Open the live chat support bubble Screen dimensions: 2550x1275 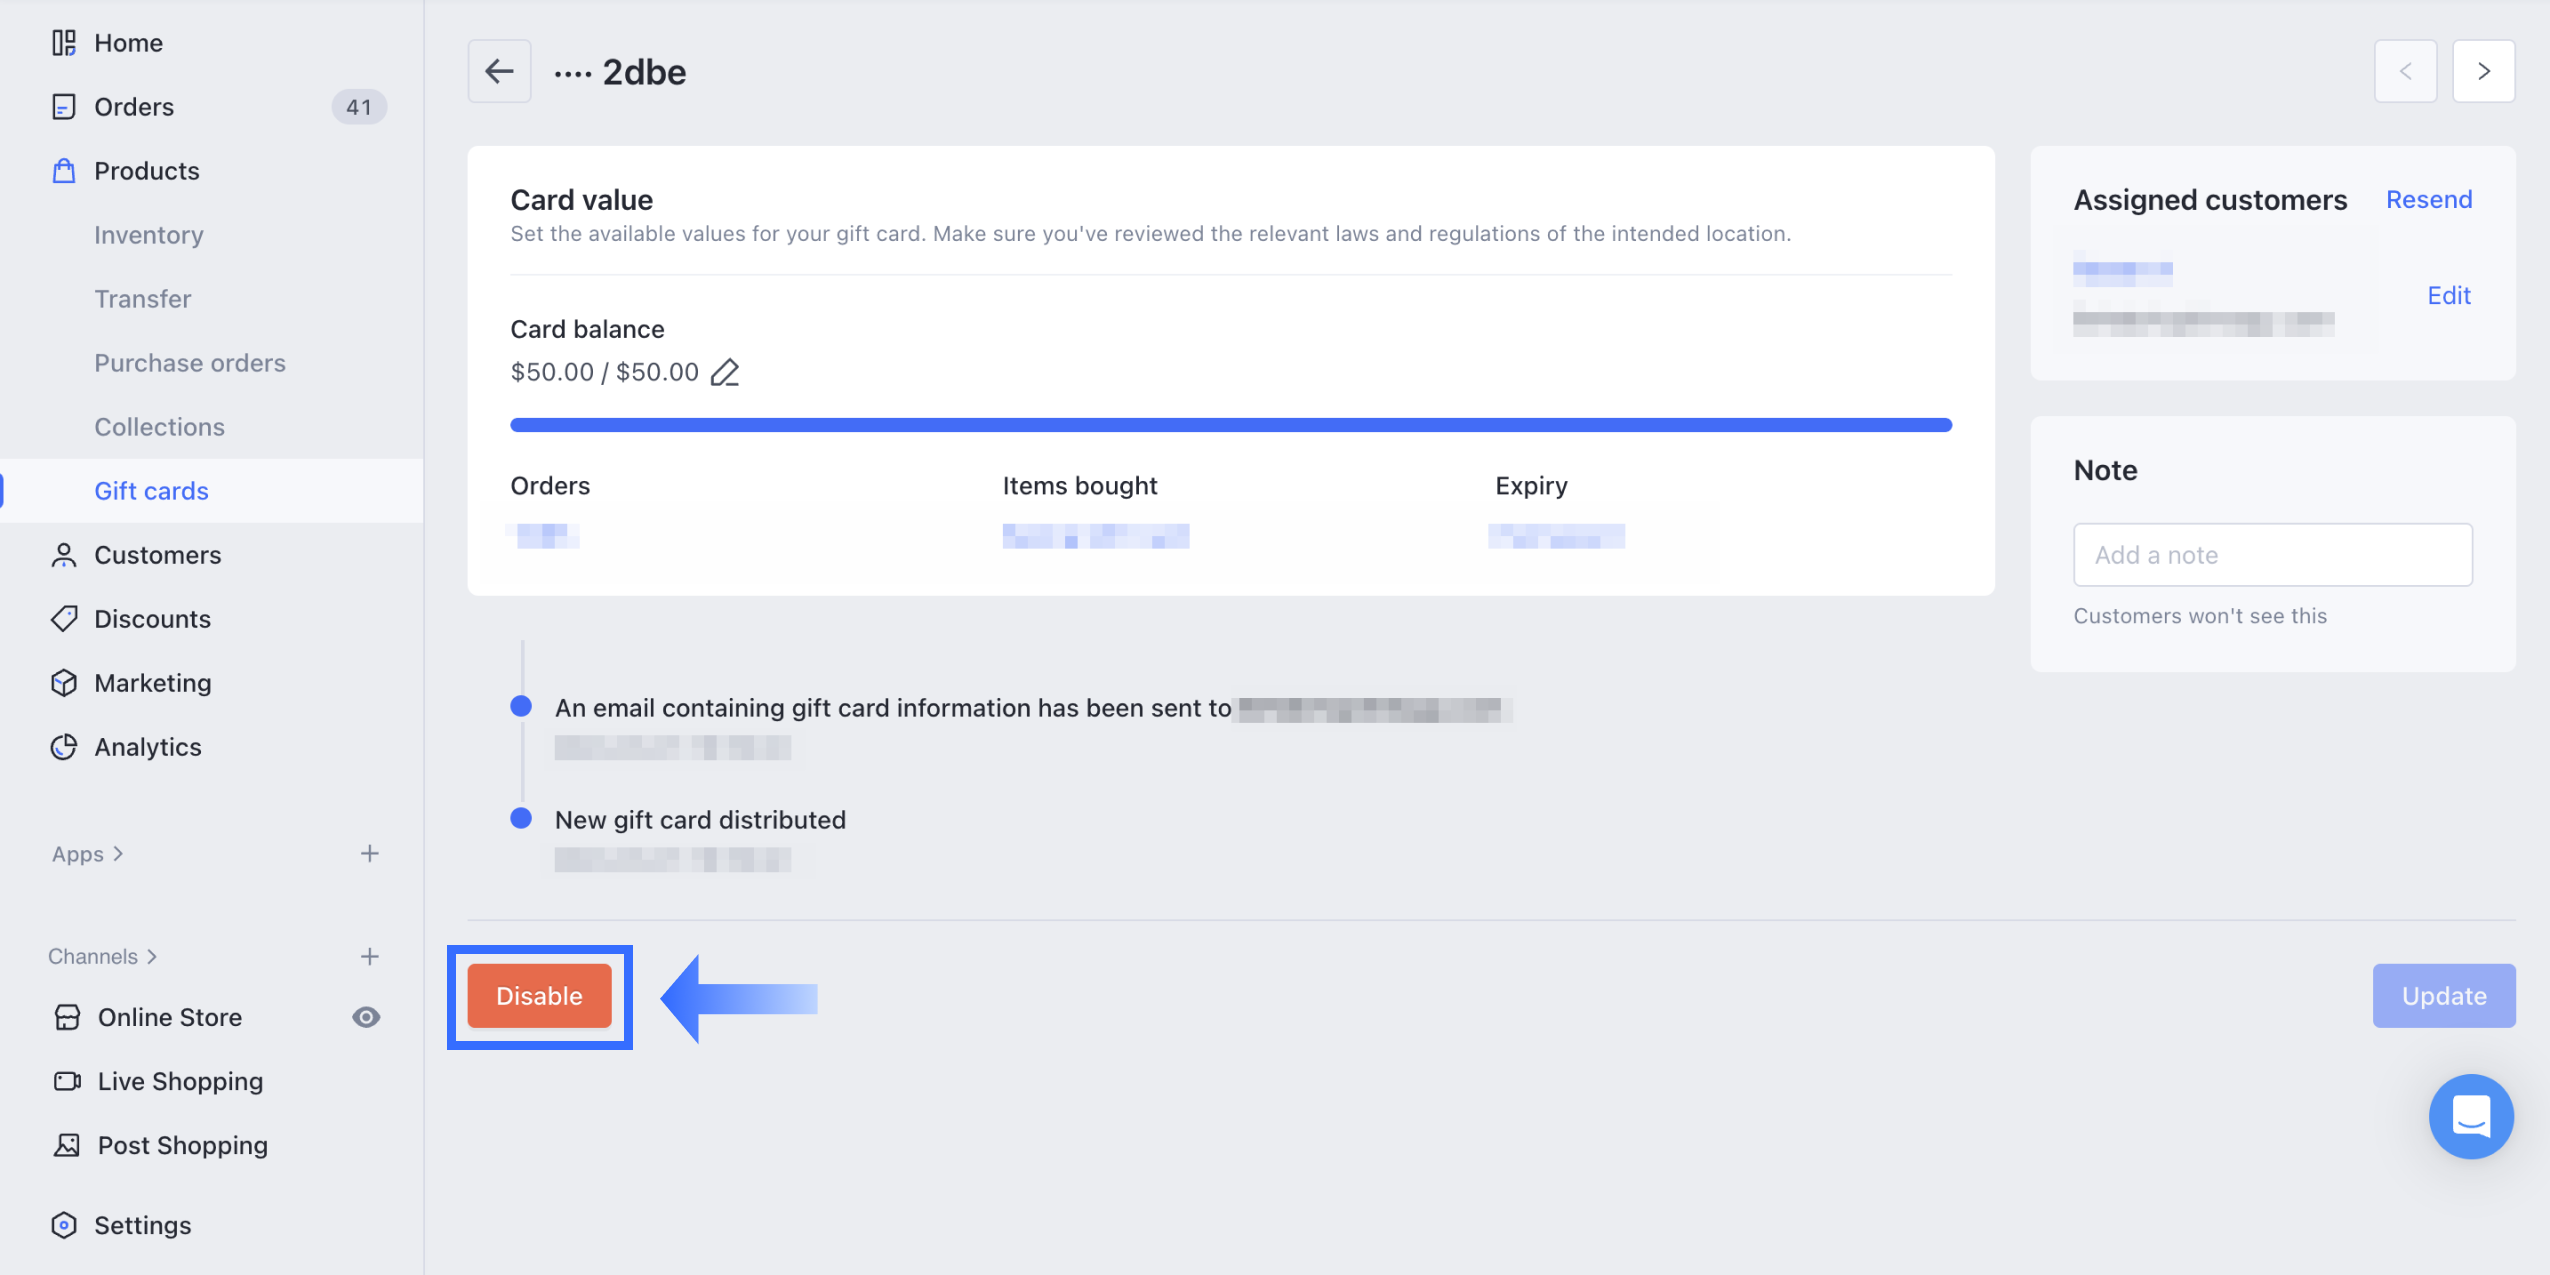tap(2470, 1116)
